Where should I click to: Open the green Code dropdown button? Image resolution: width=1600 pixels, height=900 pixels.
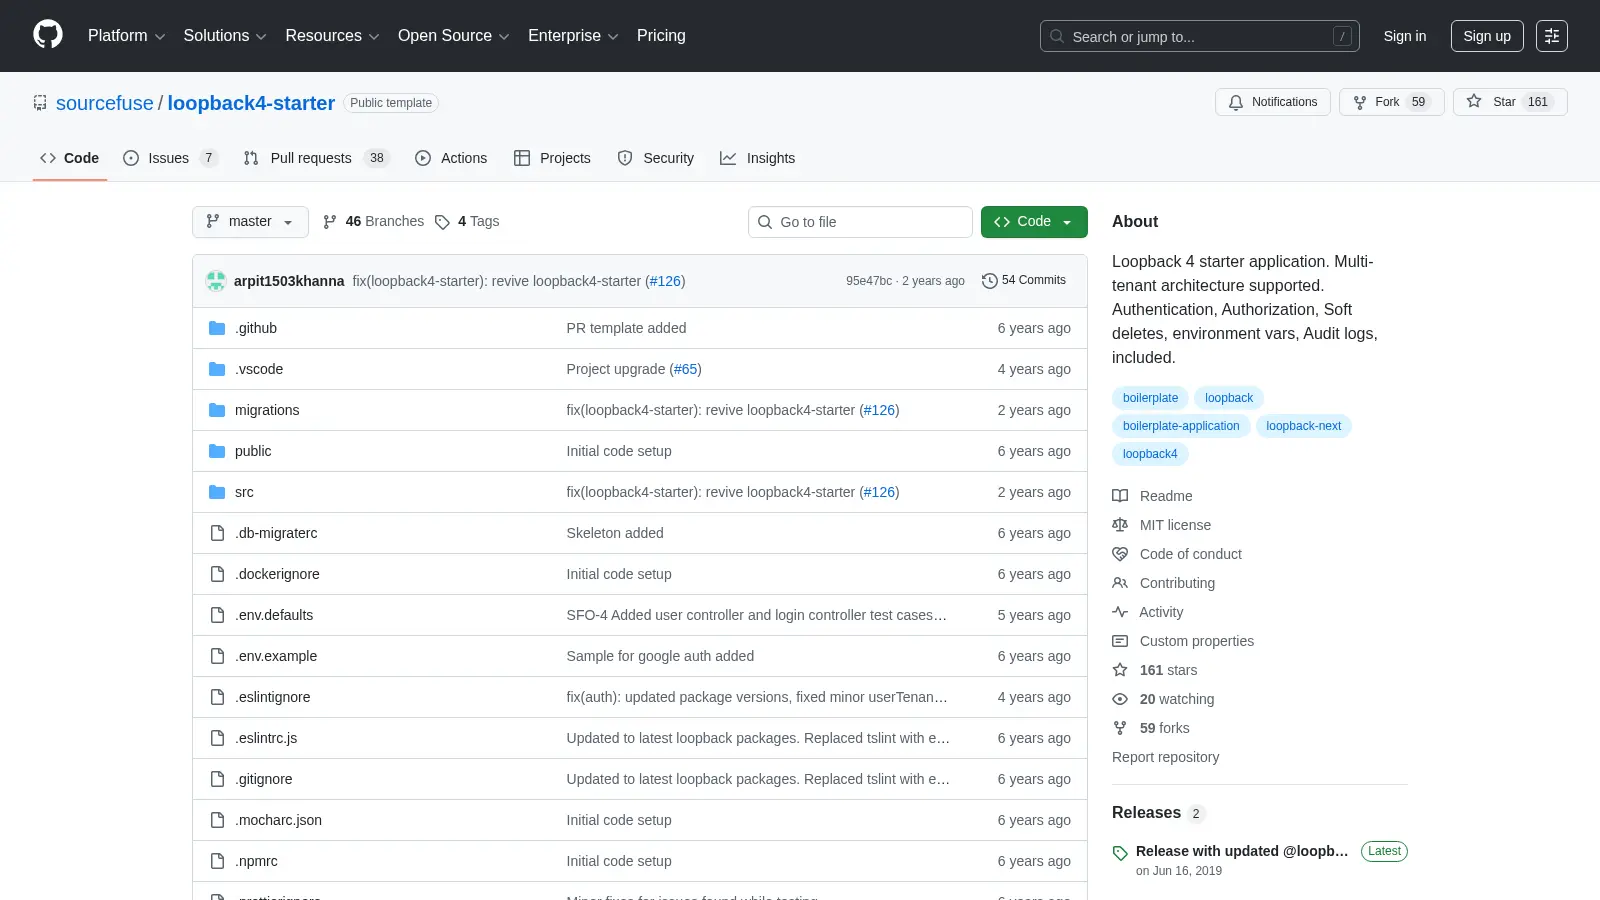pos(1034,222)
